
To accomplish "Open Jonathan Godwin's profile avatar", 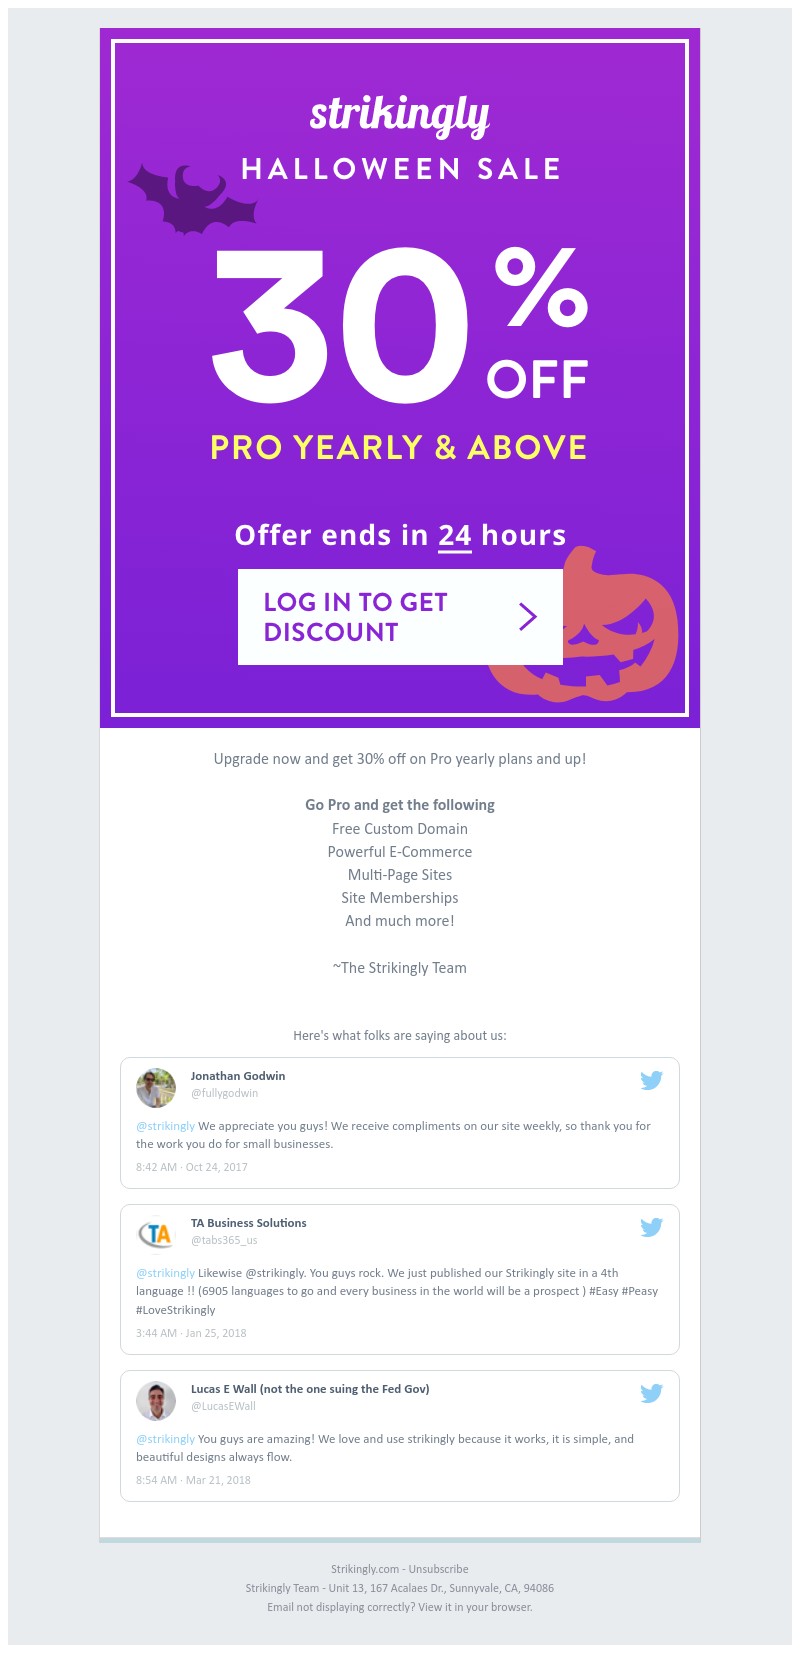I will tap(156, 1087).
